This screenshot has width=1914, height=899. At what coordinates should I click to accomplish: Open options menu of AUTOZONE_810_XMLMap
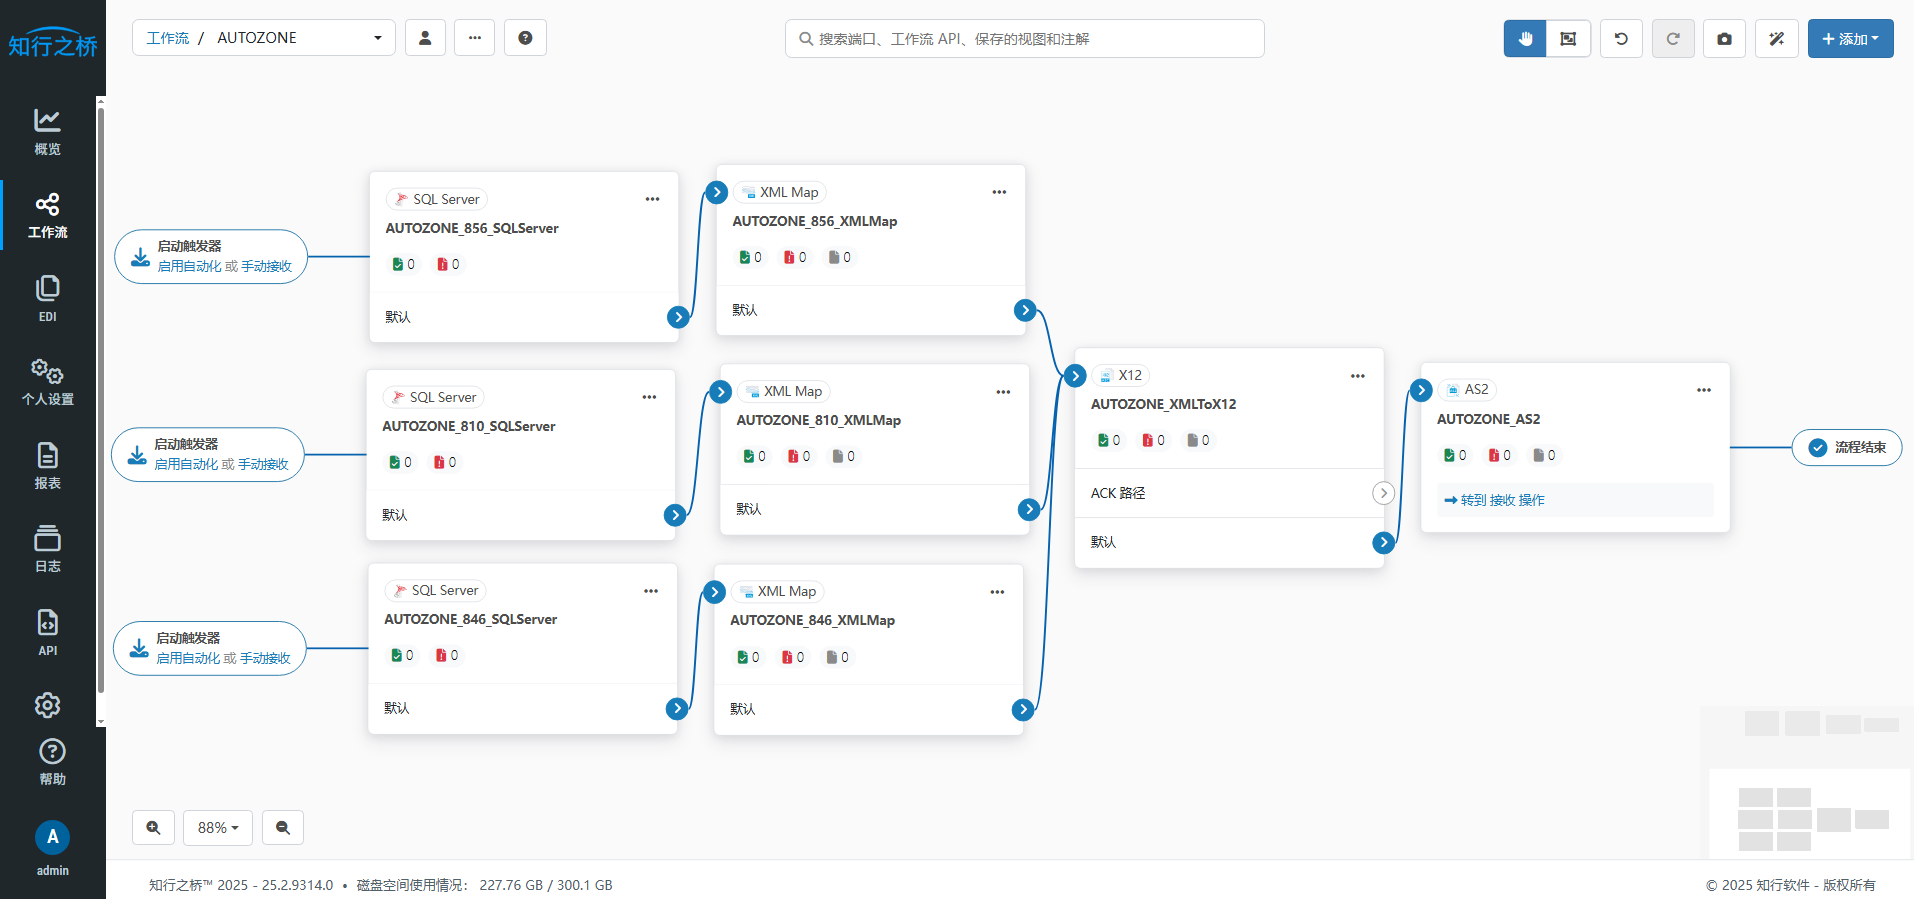(x=1003, y=392)
